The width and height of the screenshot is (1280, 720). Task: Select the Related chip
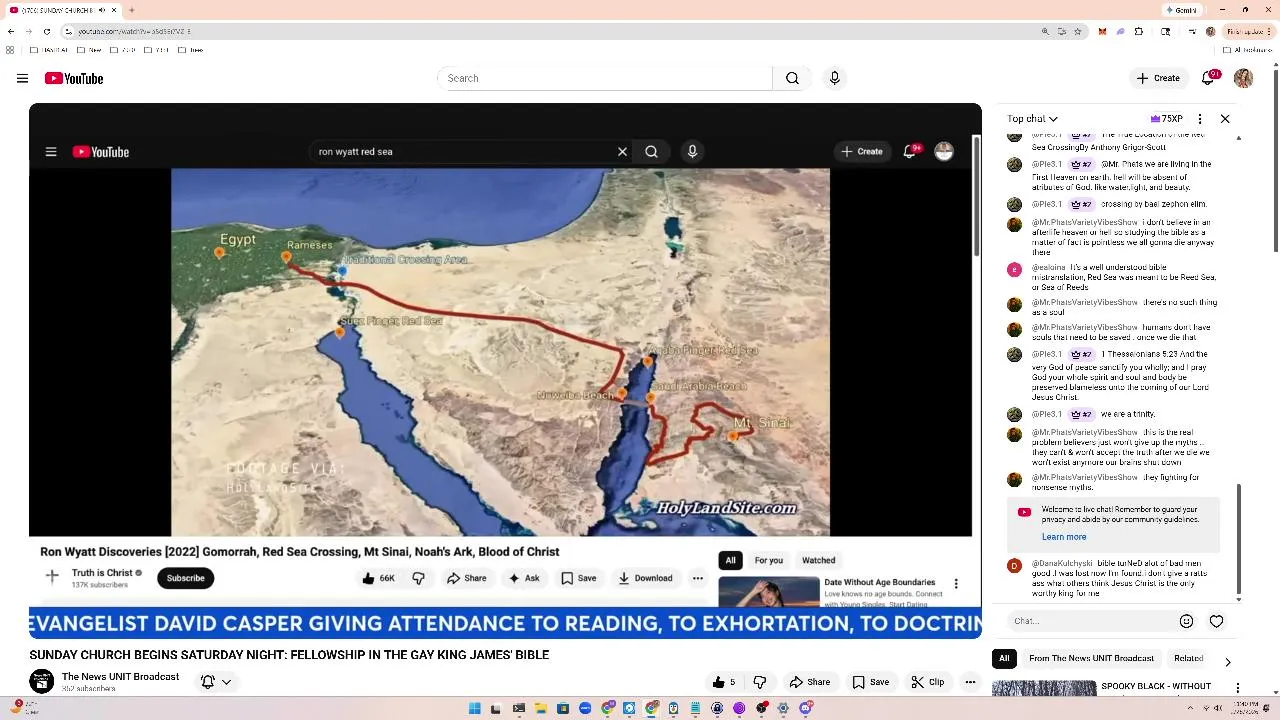1189,658
